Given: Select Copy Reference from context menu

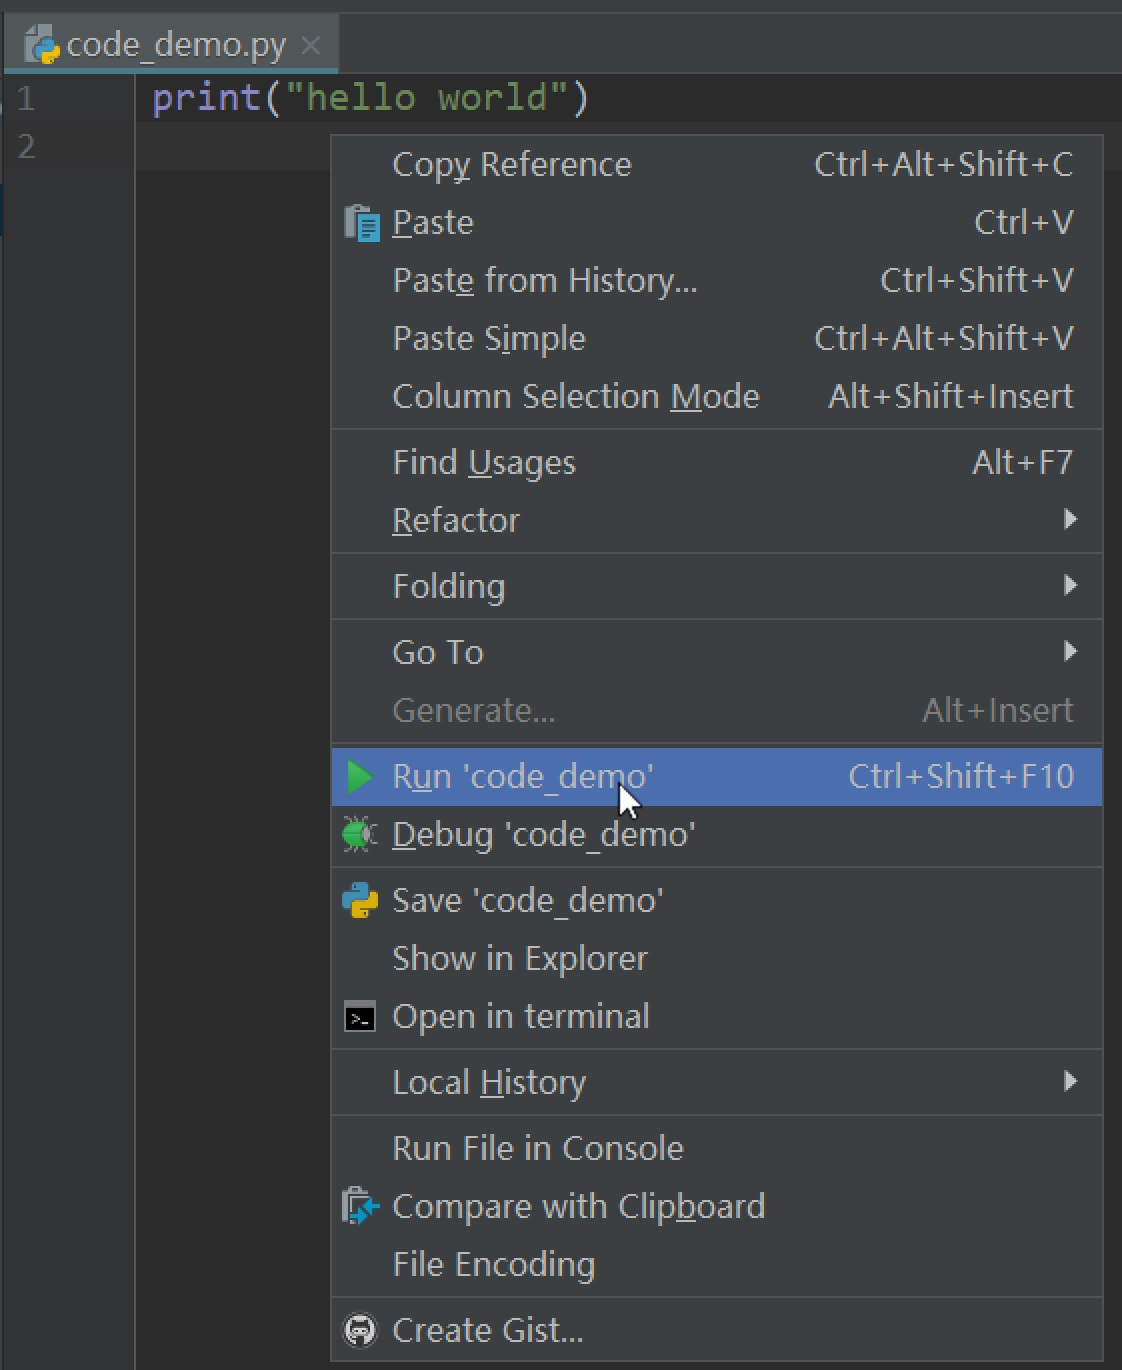Looking at the screenshot, I should (511, 165).
